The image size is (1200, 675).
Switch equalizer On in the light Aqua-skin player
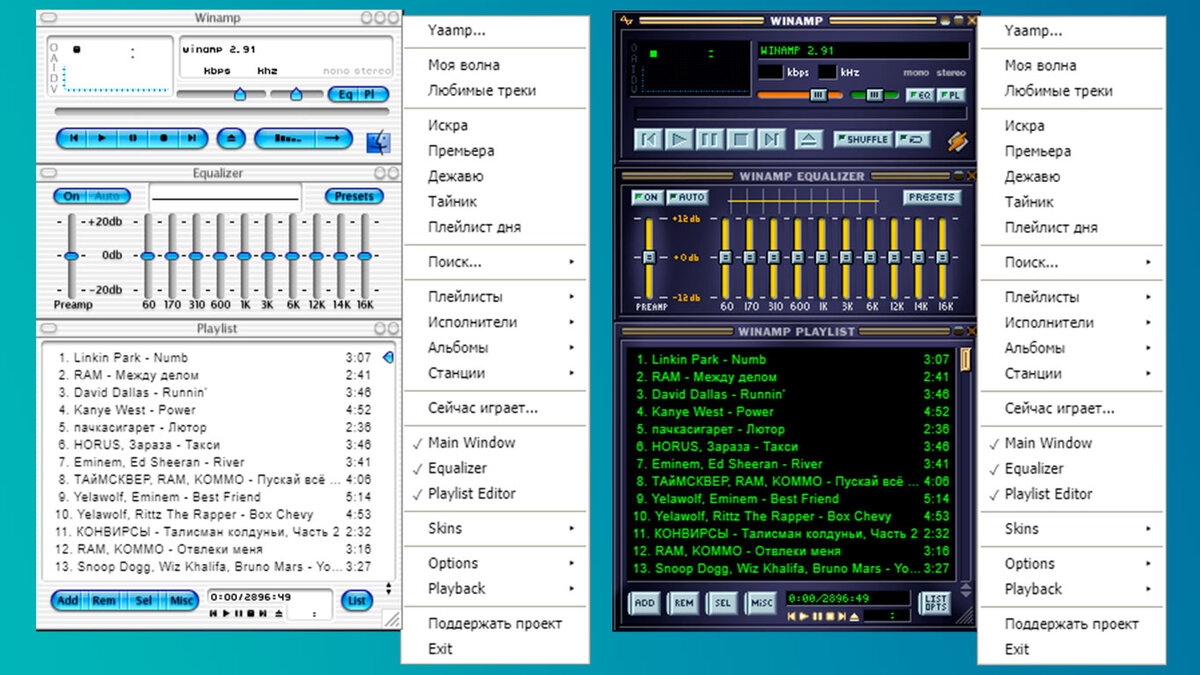(x=71, y=196)
